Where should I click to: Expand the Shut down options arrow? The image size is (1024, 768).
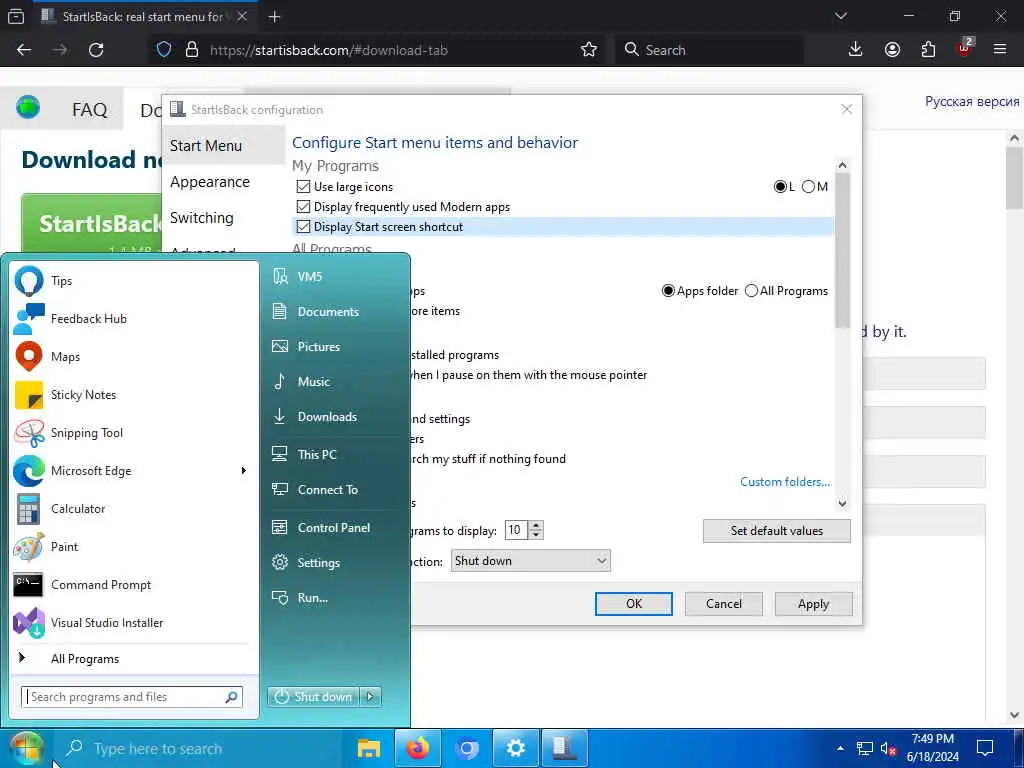point(371,697)
